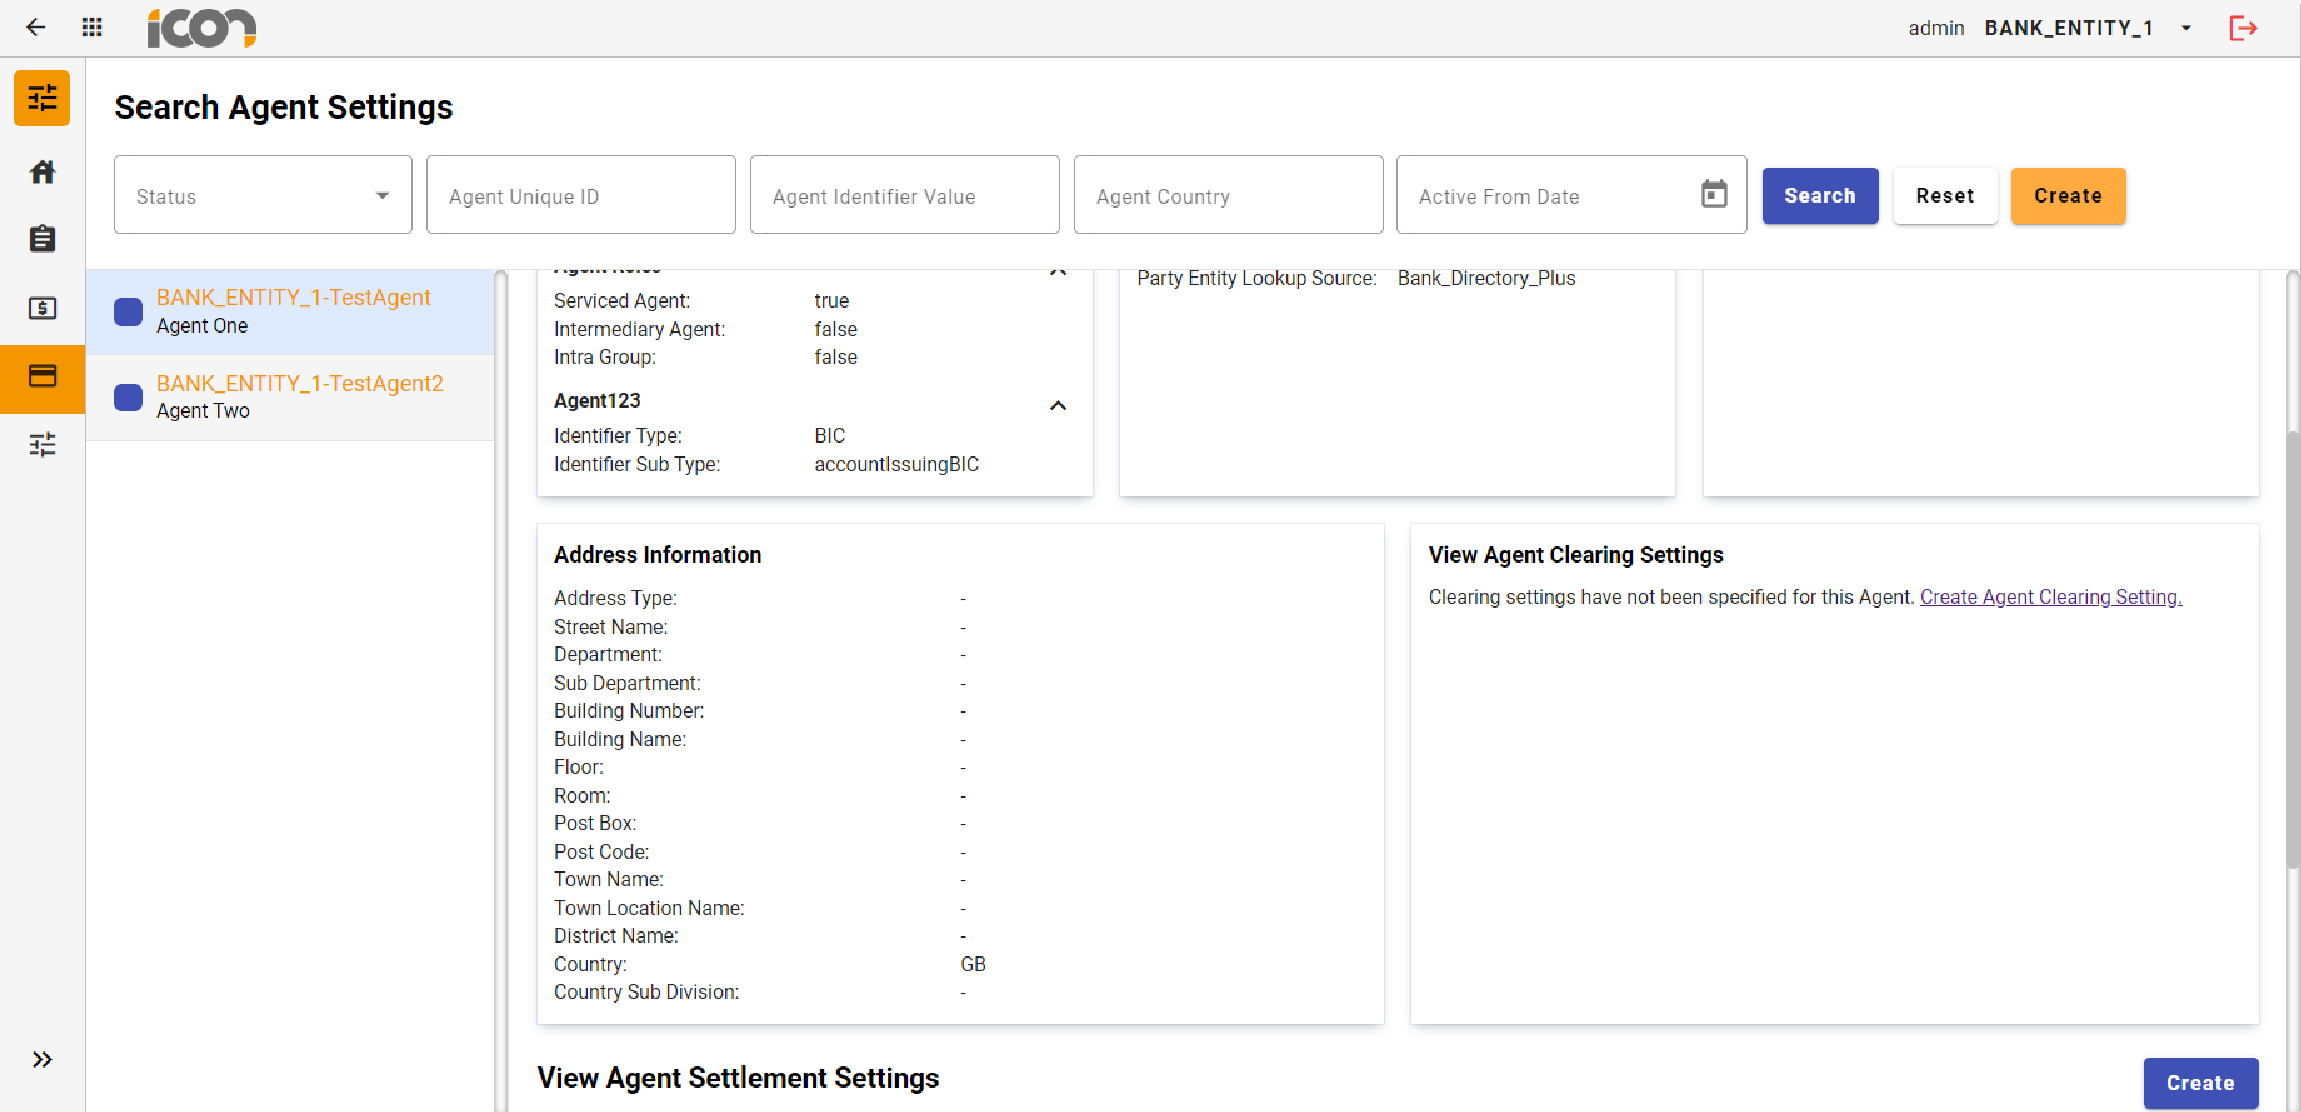Open the clipboard sidebar icon

click(x=42, y=239)
